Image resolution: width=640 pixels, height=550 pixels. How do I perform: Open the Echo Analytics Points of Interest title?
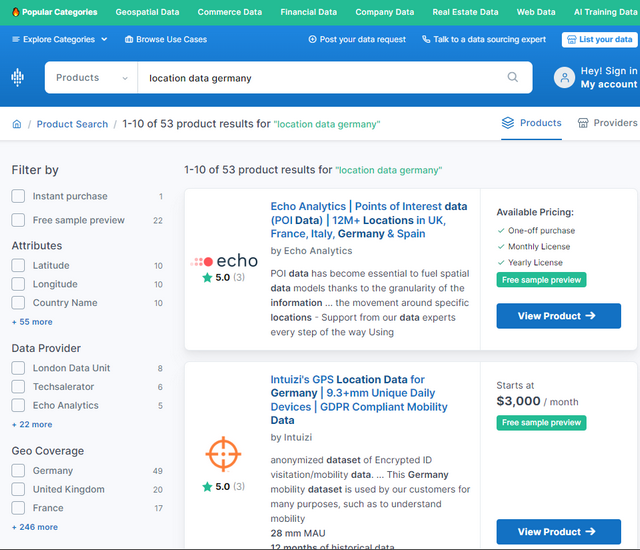click(369, 220)
